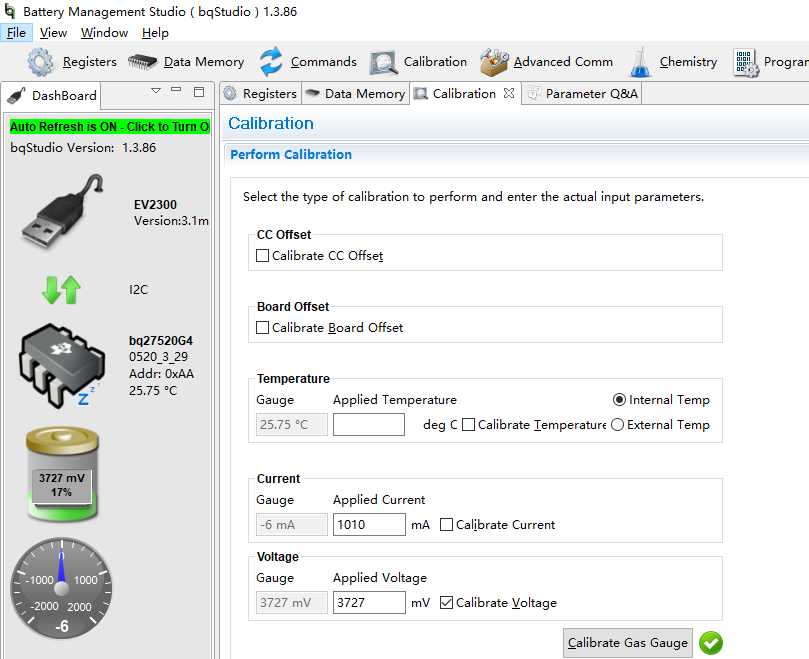Image resolution: width=809 pixels, height=659 pixels.
Task: Click the bq27520G4 device name text
Action: [161, 341]
